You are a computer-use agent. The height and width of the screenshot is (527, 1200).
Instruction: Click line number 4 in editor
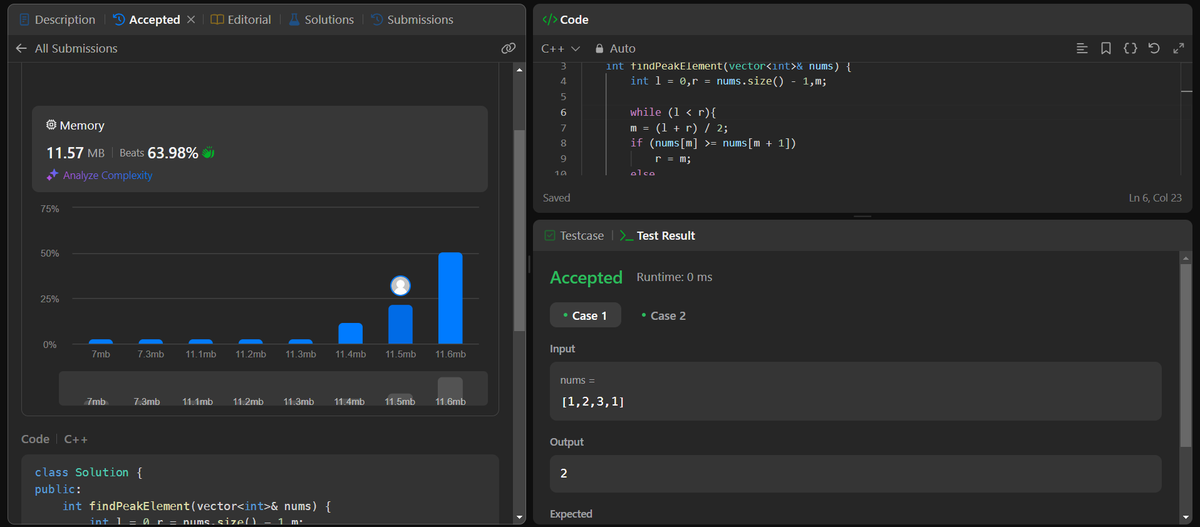[564, 81]
